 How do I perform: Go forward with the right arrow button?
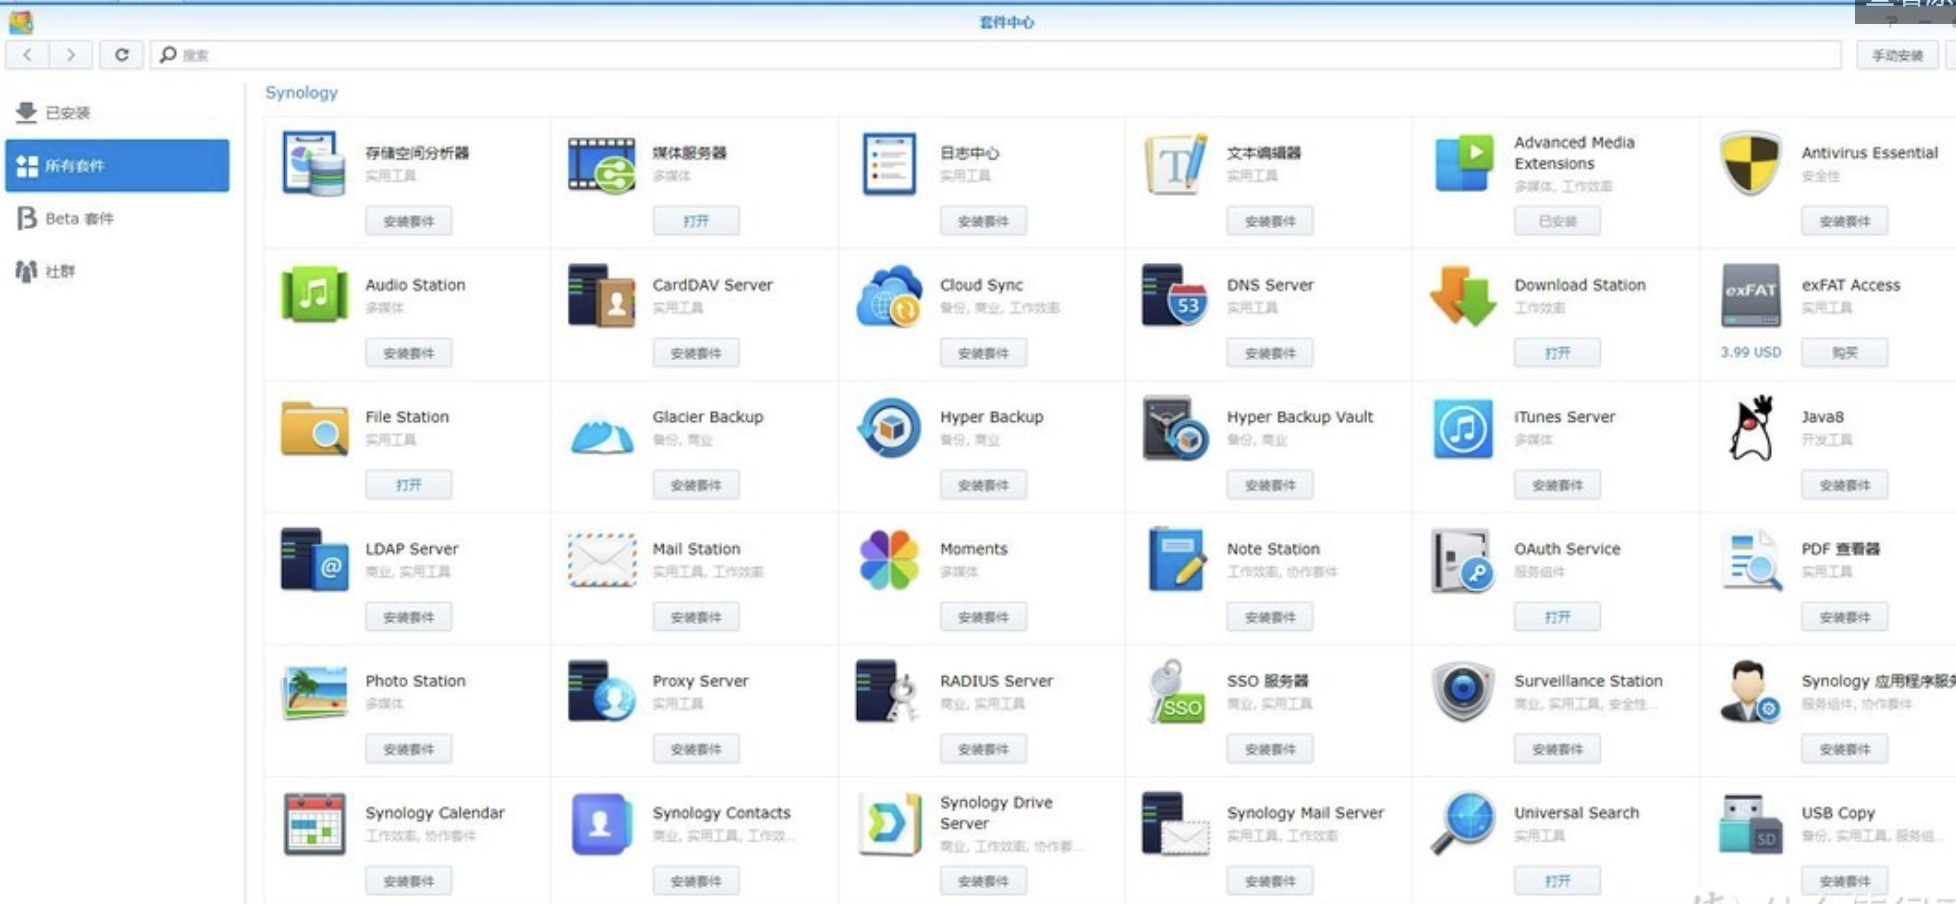(x=71, y=55)
